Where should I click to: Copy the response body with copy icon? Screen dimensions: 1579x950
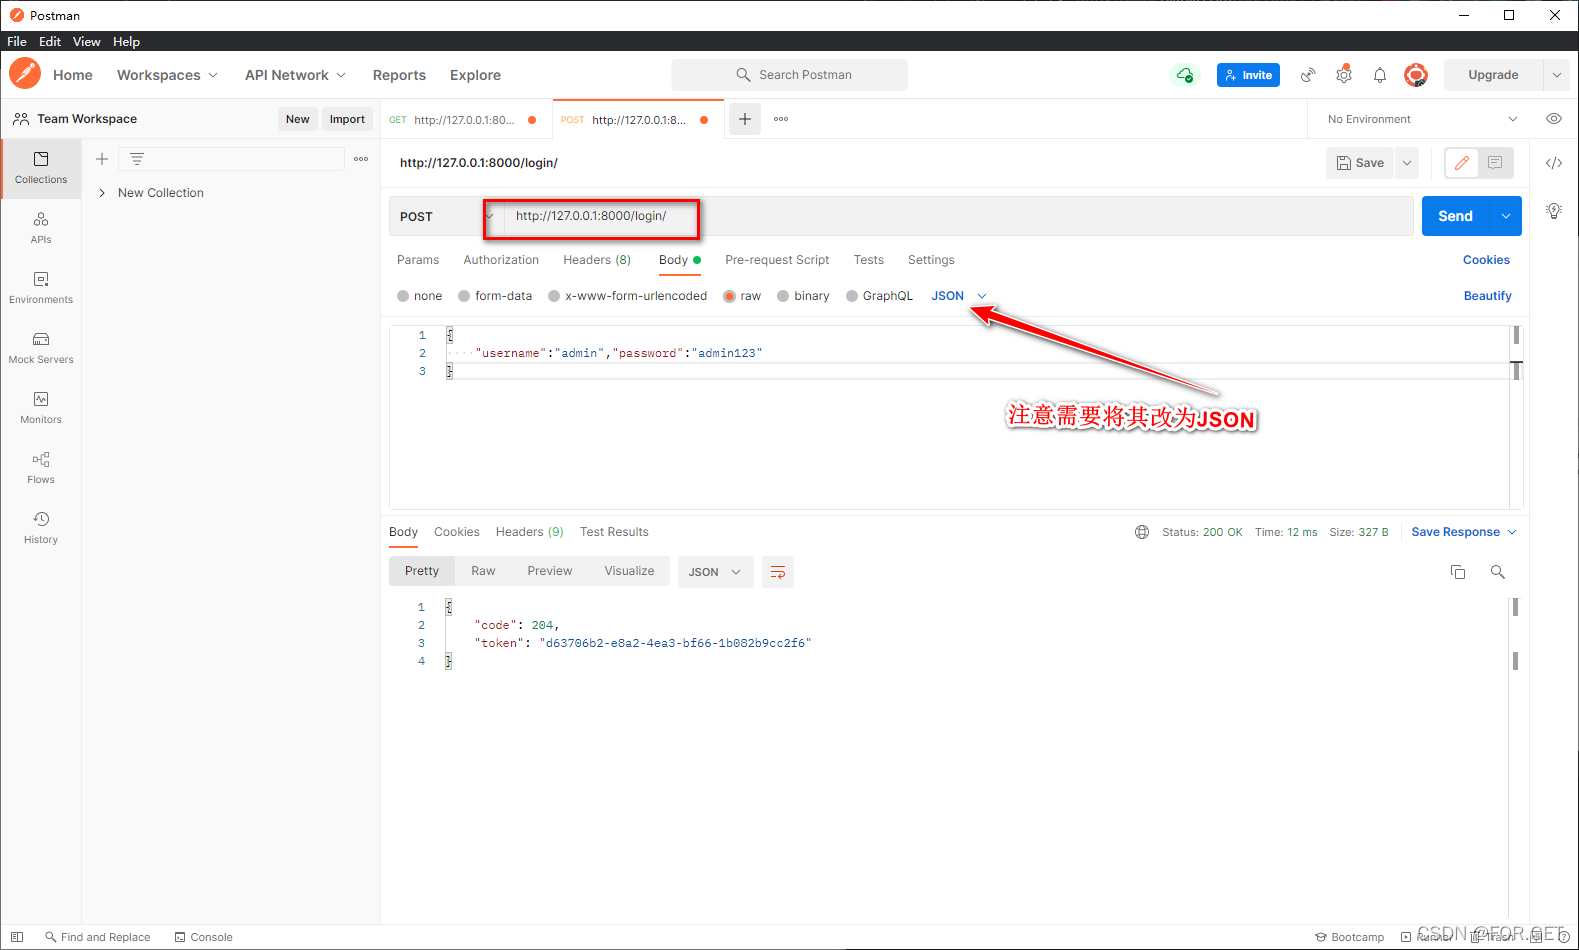[x=1458, y=572]
